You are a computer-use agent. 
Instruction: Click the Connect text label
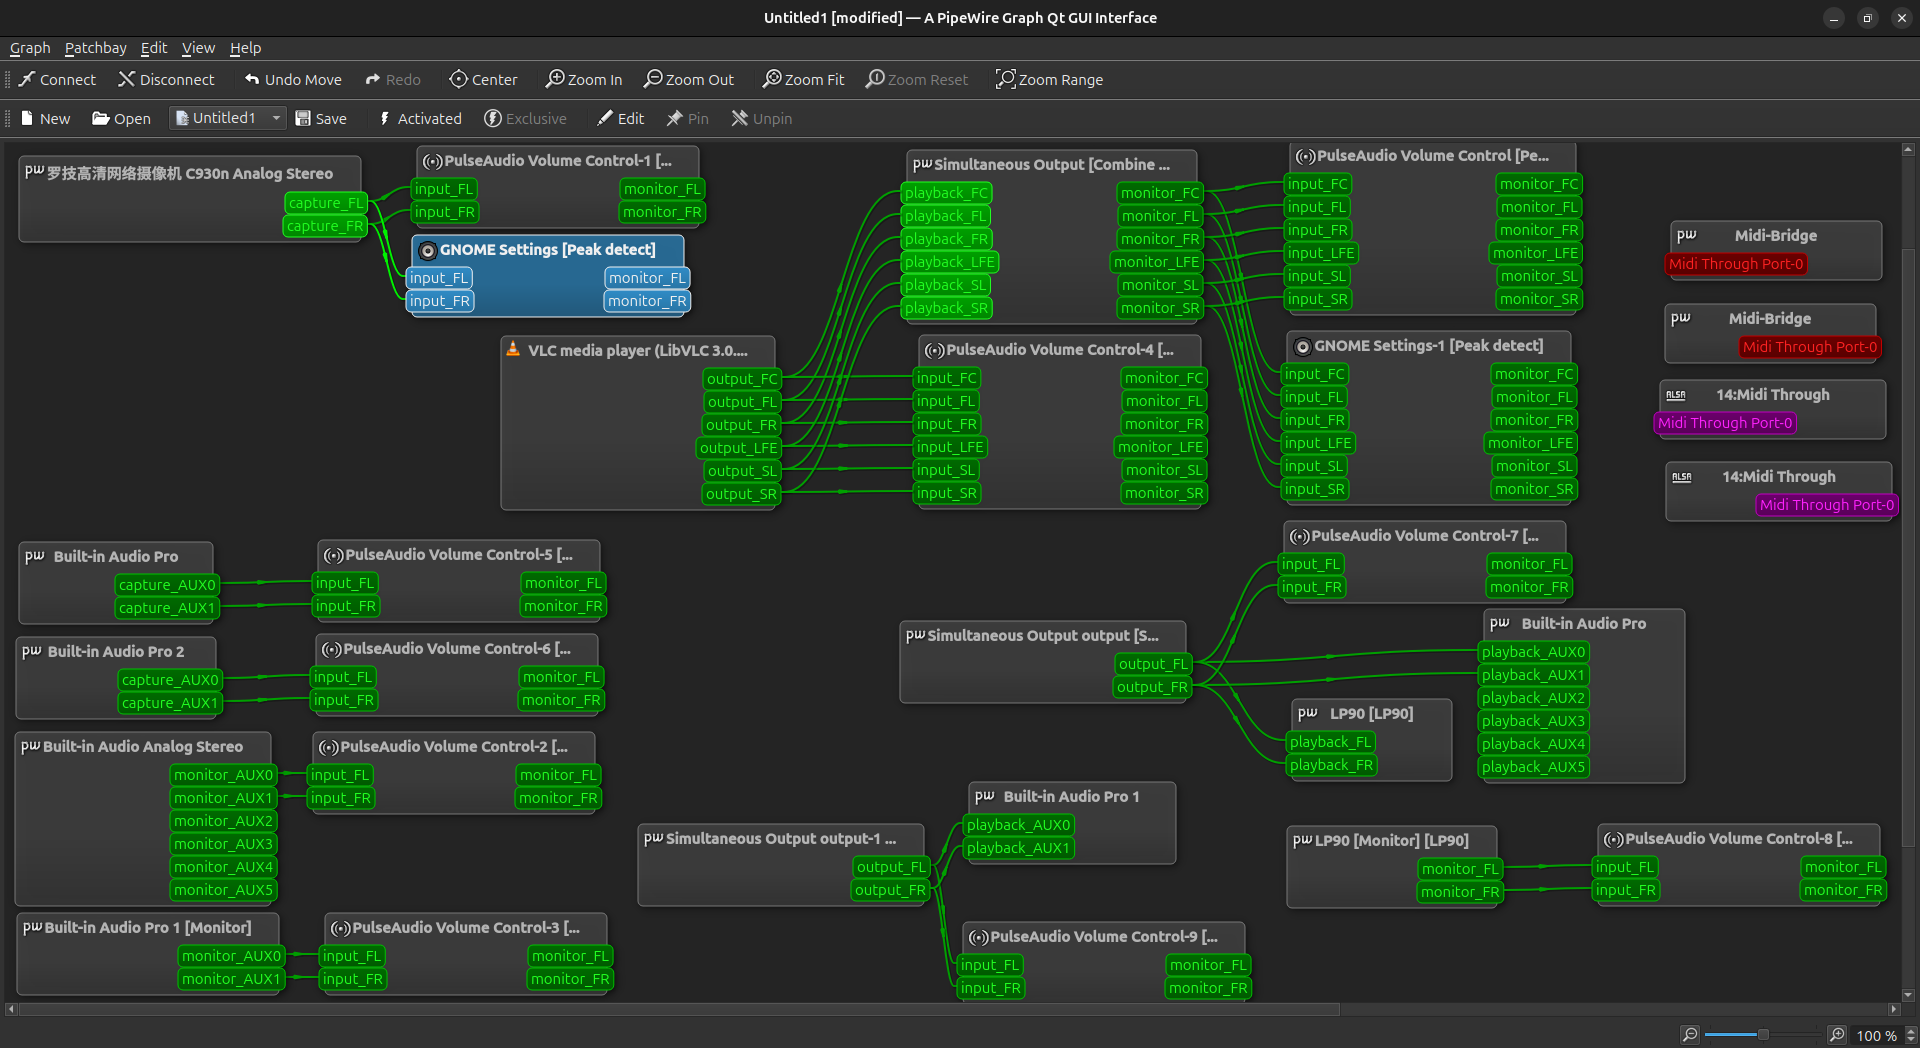pos(68,80)
